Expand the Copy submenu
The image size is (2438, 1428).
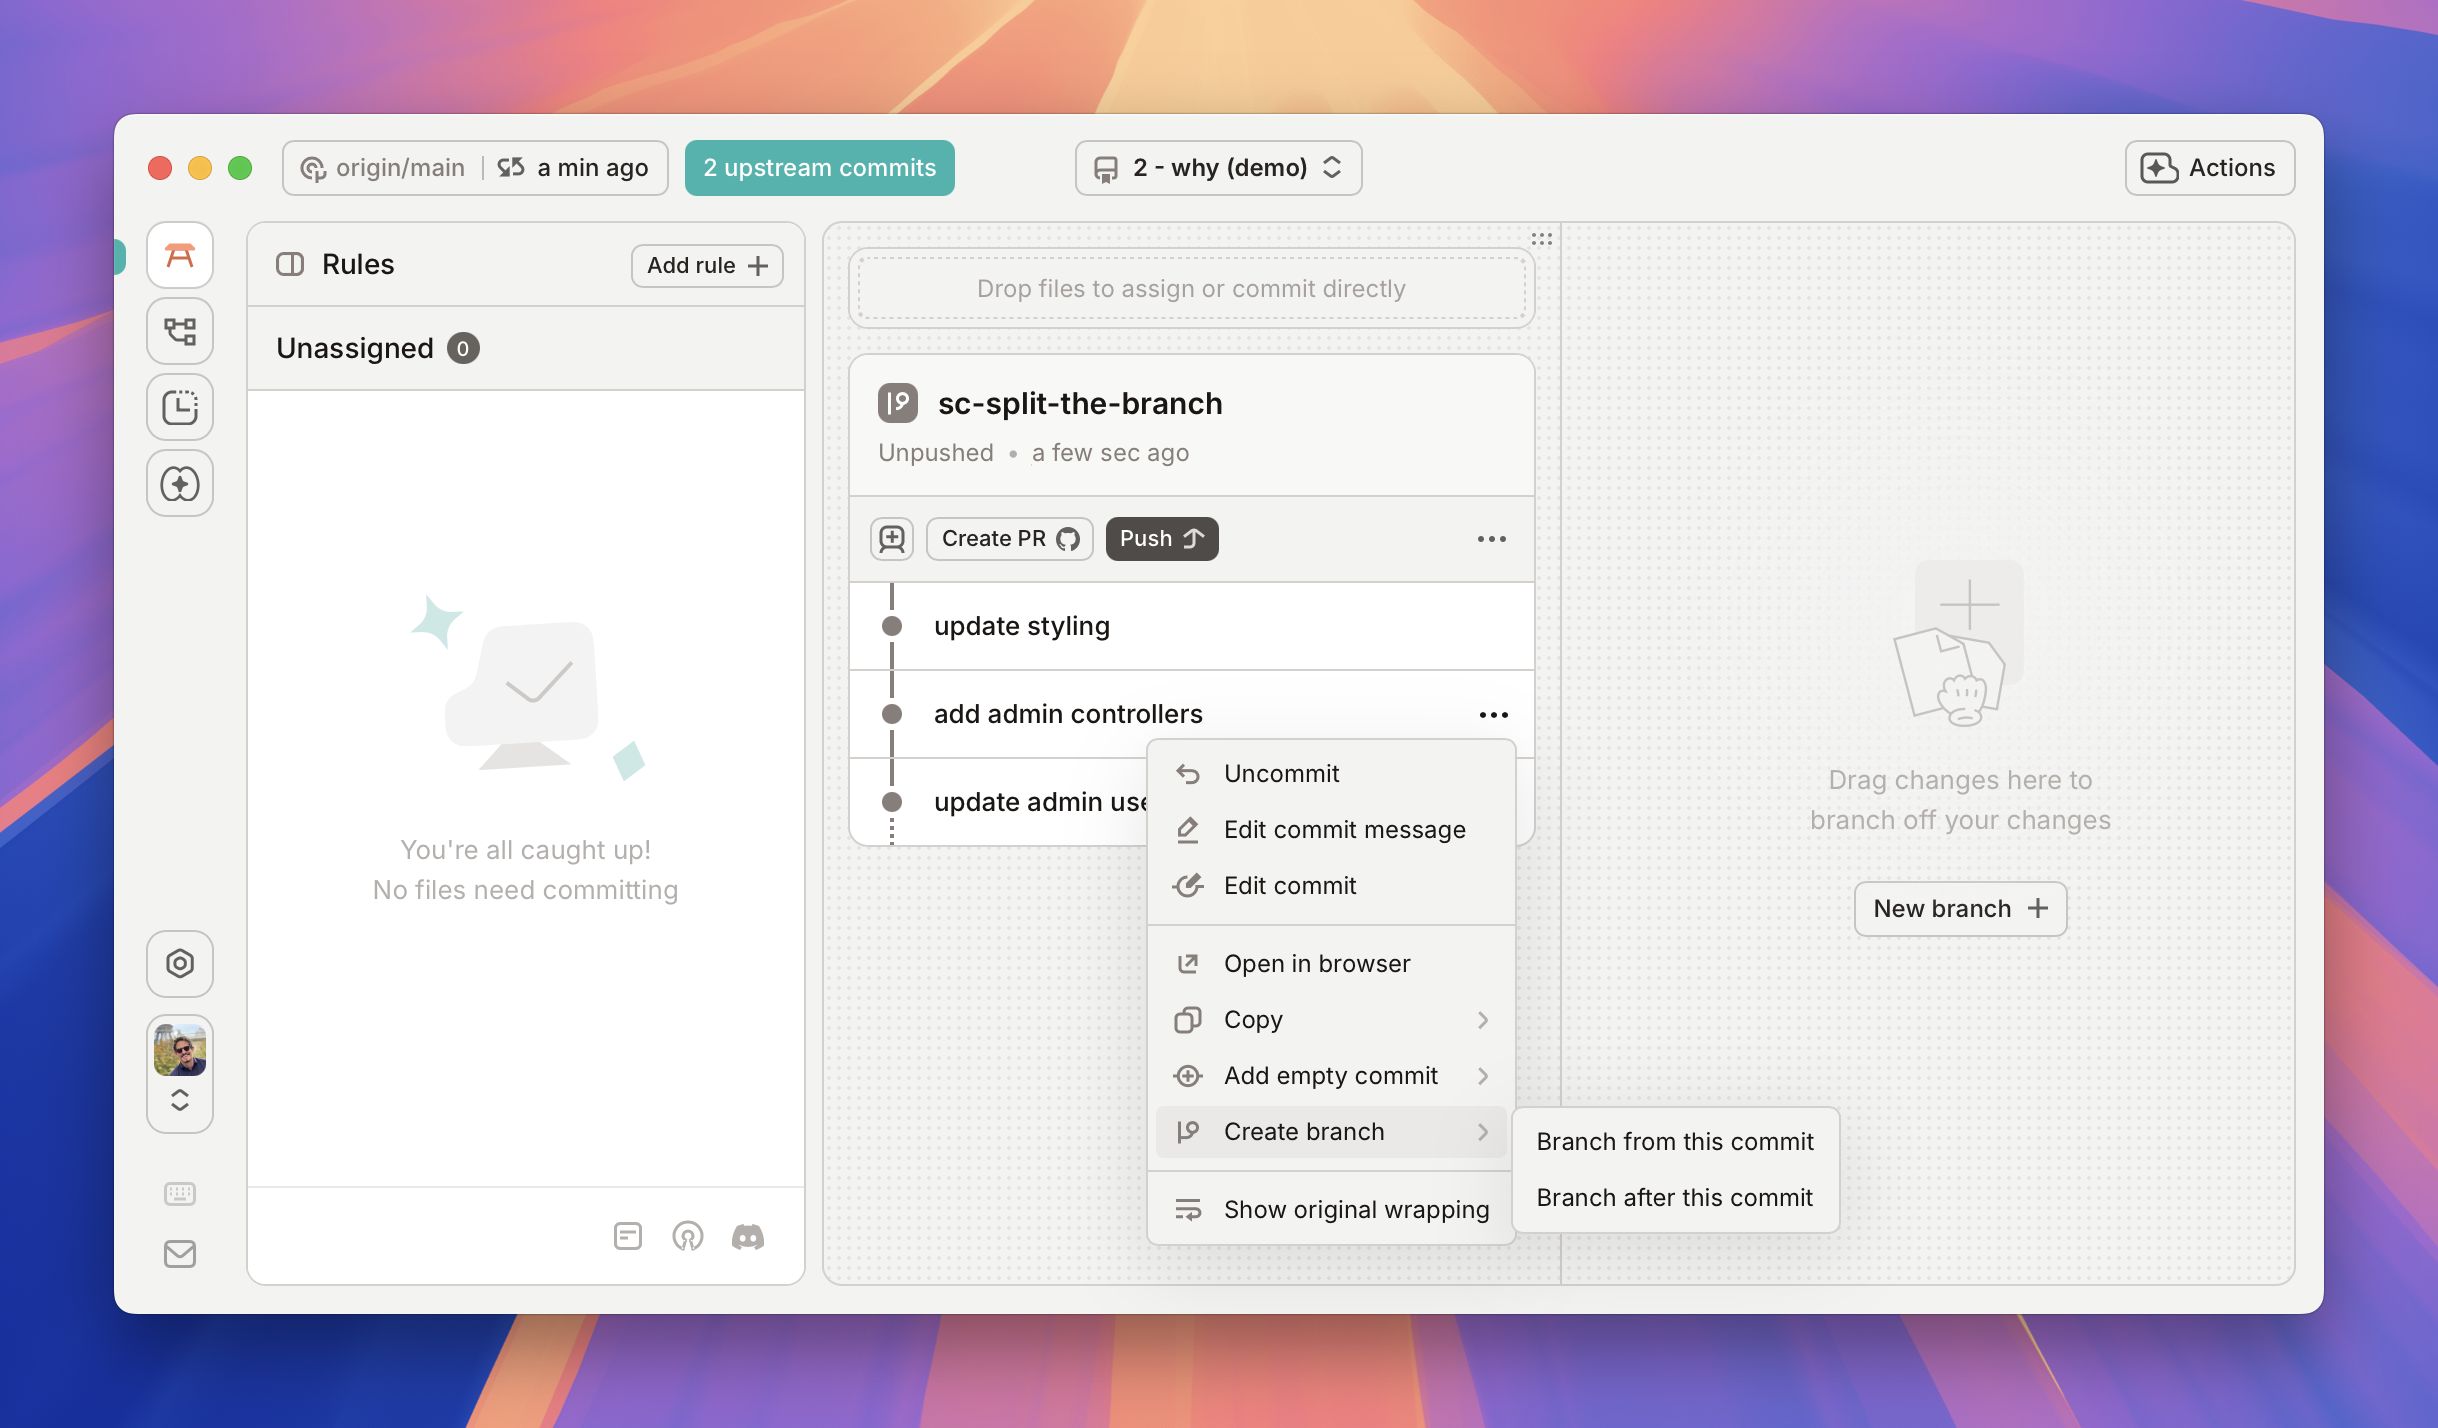click(1332, 1020)
